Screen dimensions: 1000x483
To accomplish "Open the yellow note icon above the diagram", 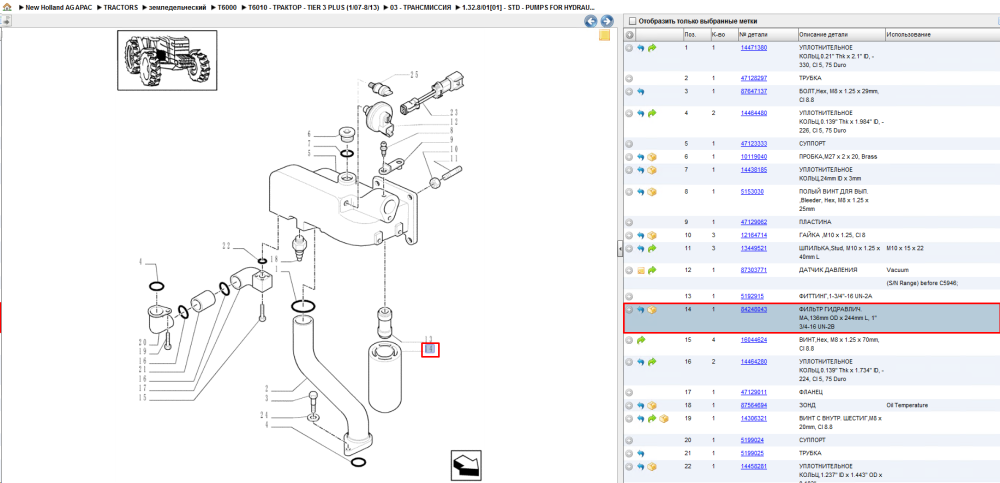I will (605, 35).
